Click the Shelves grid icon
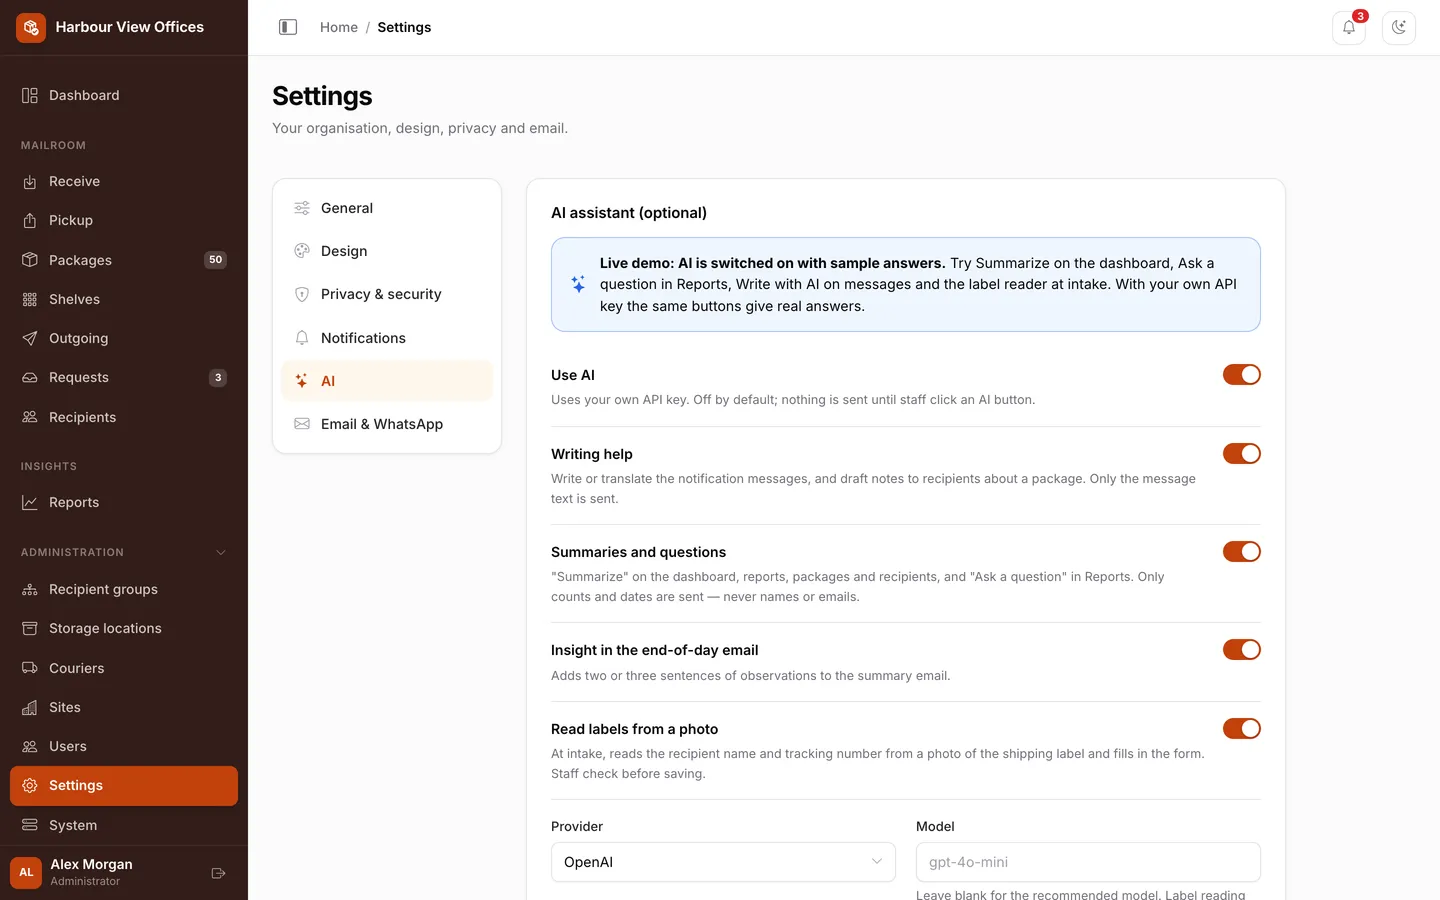Image resolution: width=1440 pixels, height=900 pixels. pos(30,299)
